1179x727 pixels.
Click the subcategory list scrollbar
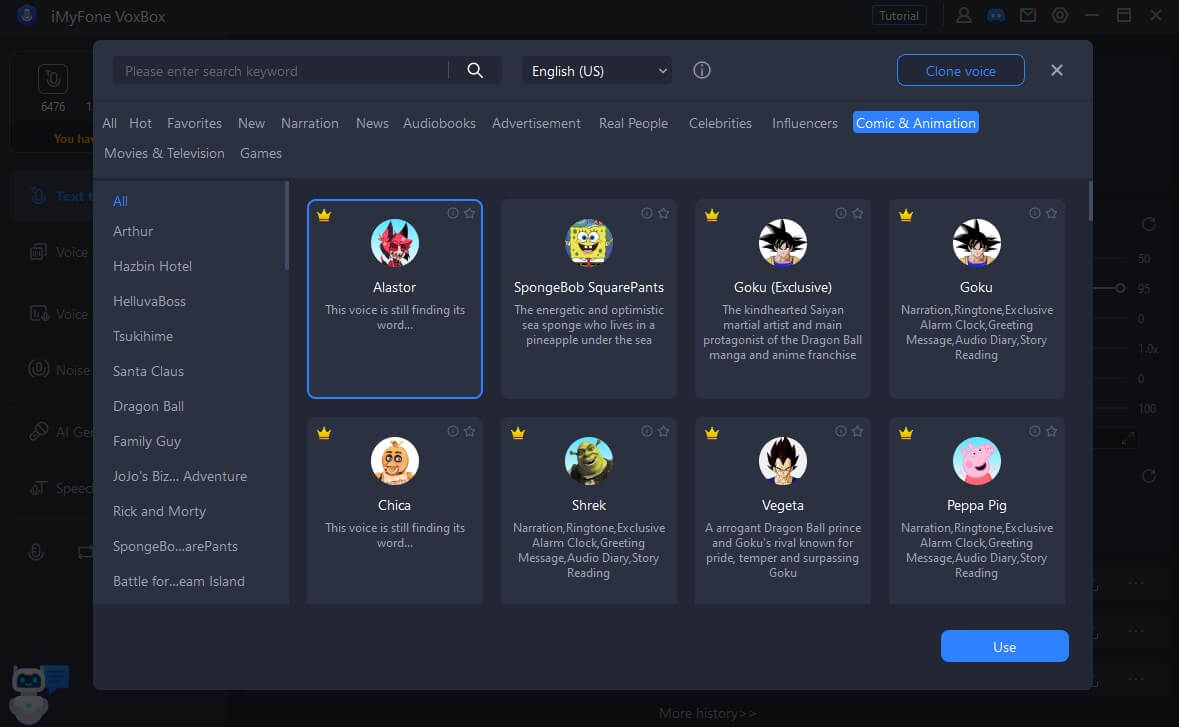coord(286,226)
